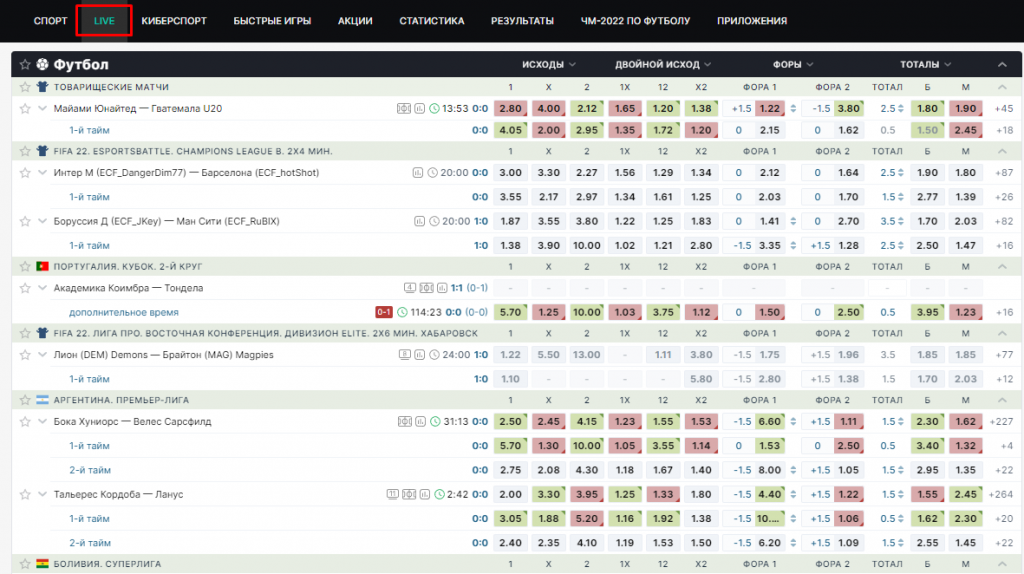
Task: Click the football icon beside Футбол header
Action: pyautogui.click(x=42, y=64)
